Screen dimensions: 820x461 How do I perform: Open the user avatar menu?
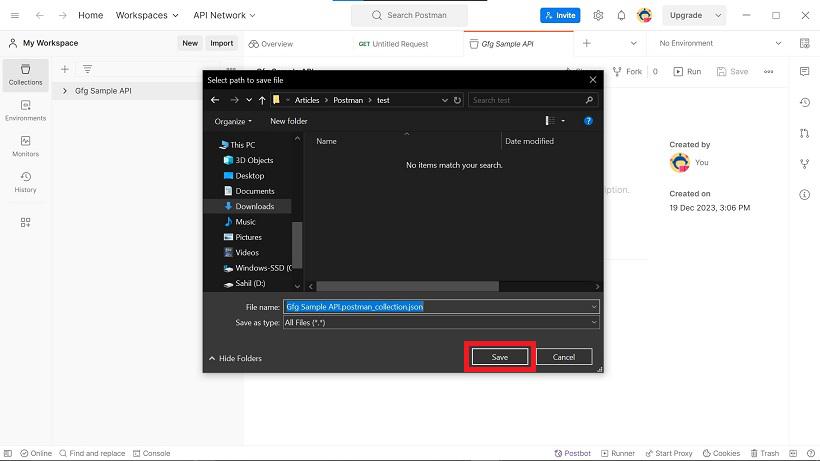pos(644,15)
